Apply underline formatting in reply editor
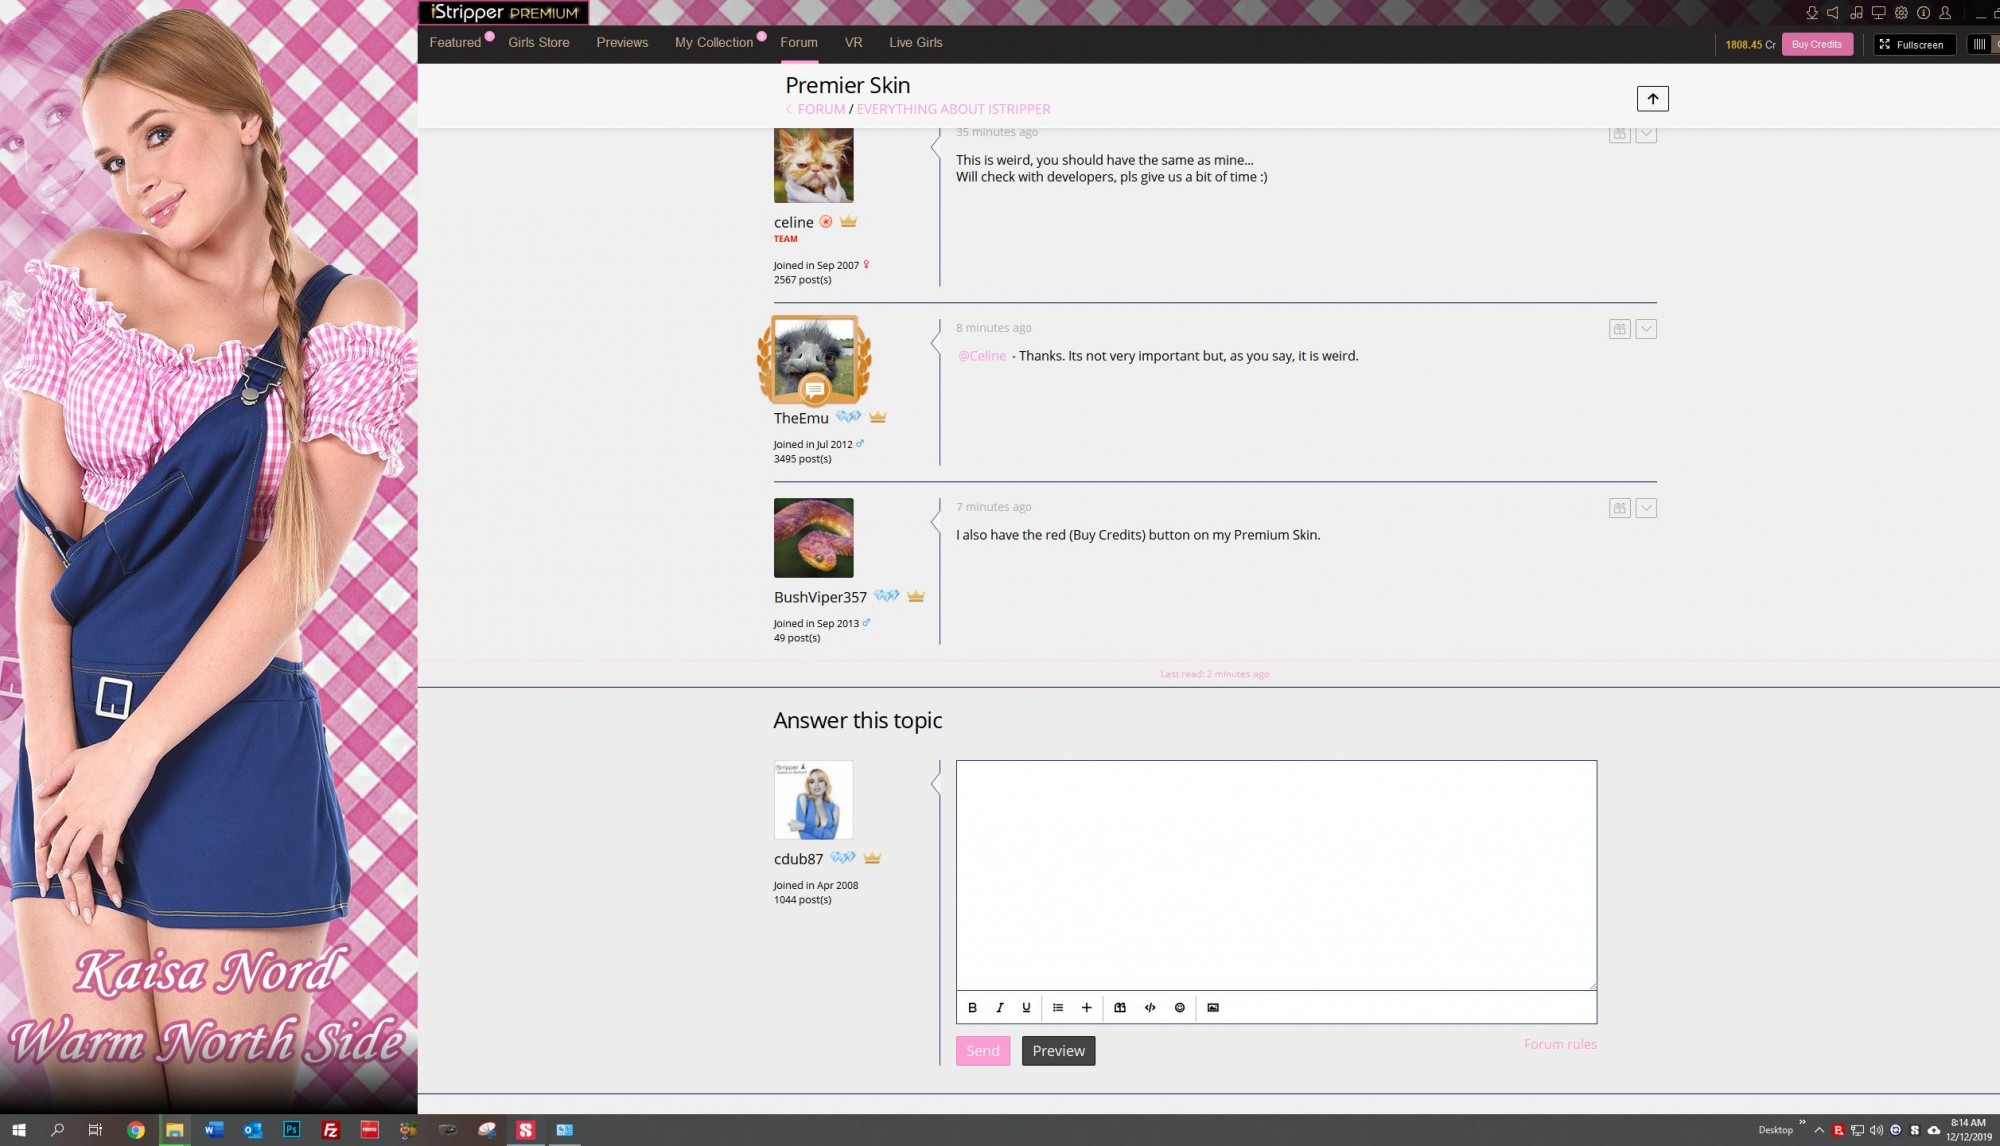Viewport: 2000px width, 1146px height. click(x=1026, y=1007)
